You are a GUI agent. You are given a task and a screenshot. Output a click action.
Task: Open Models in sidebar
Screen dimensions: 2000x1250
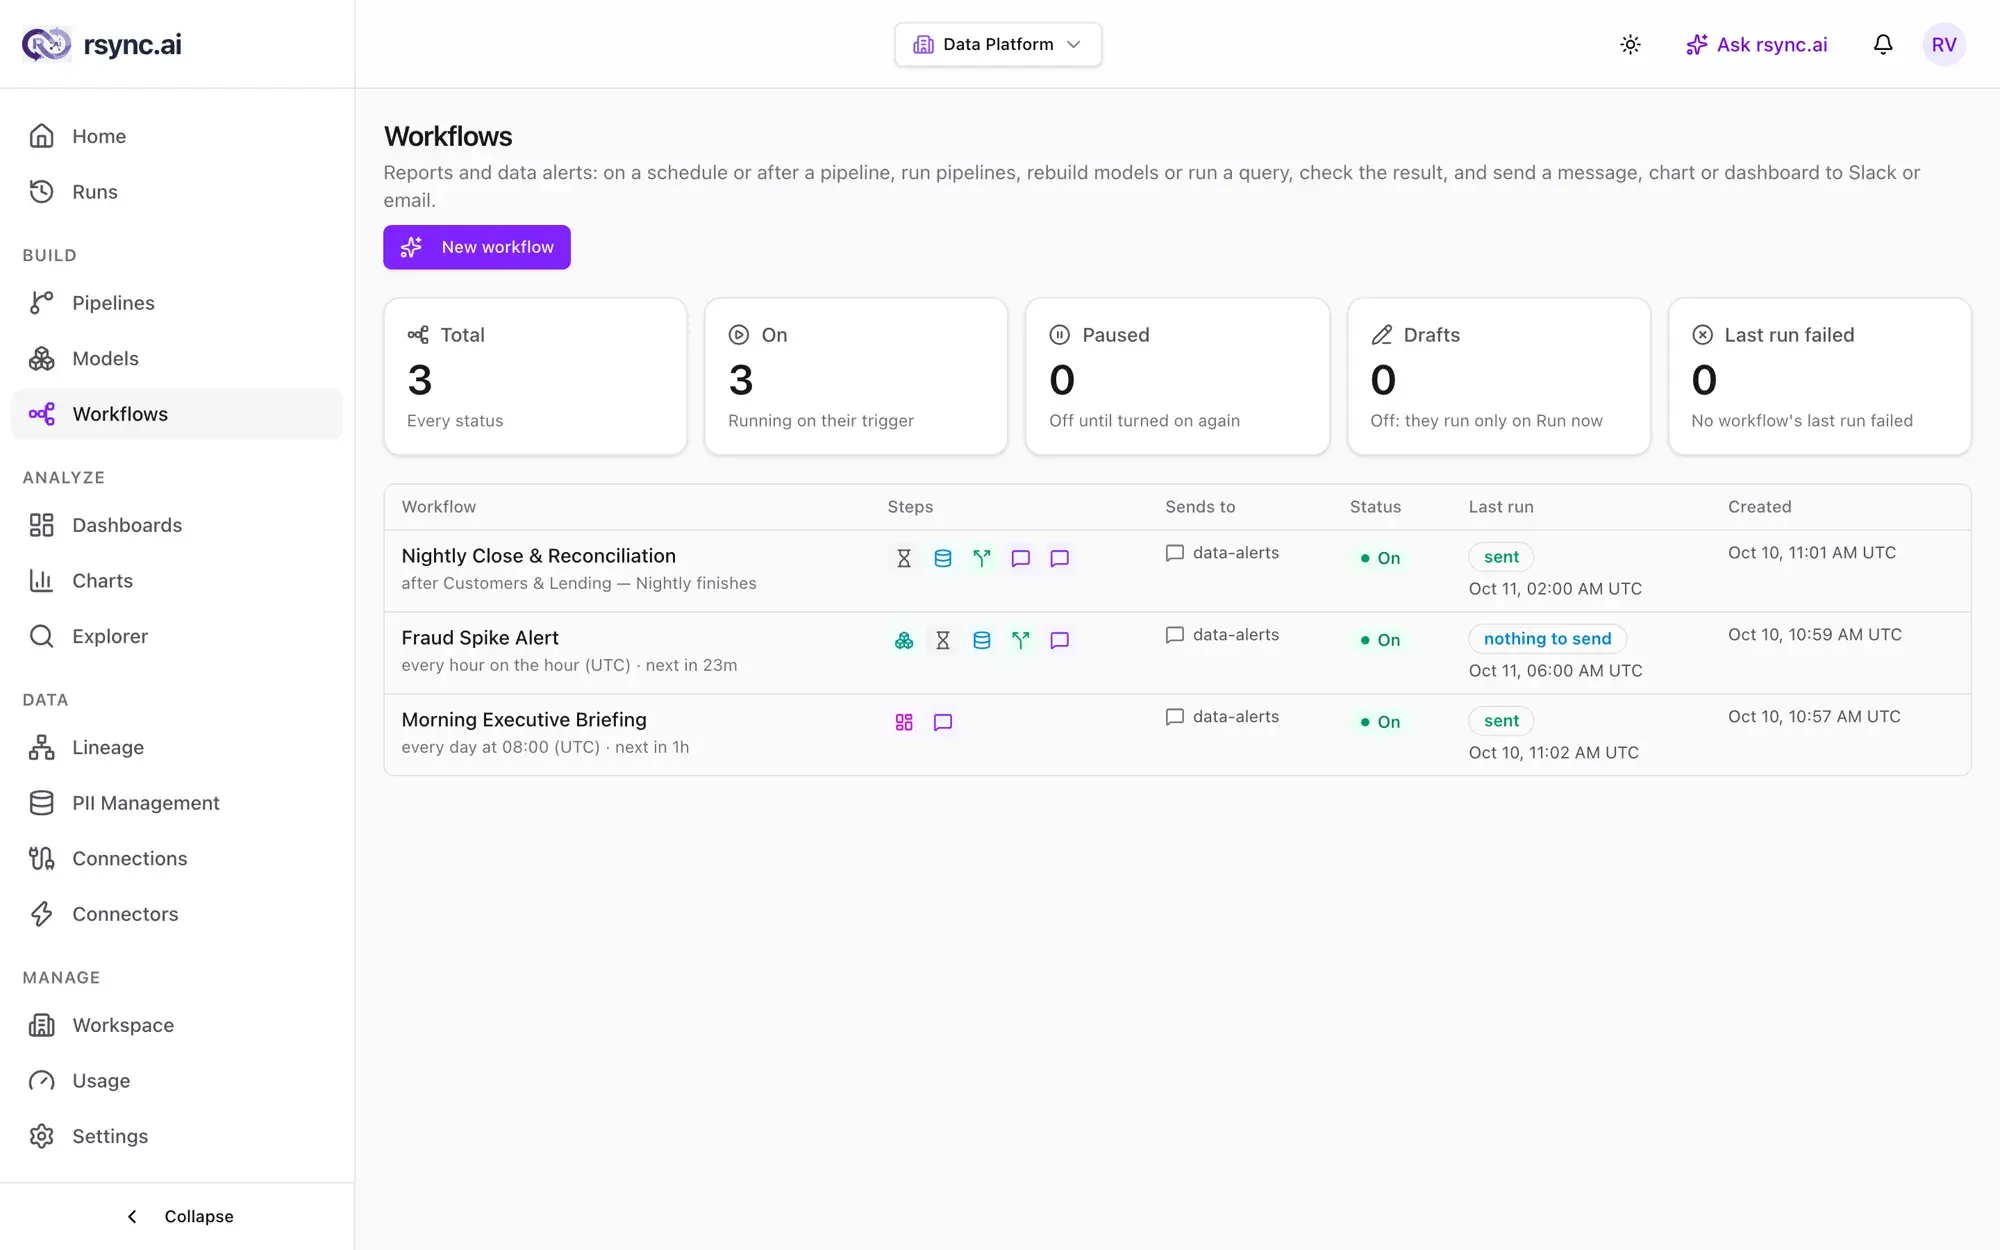point(177,358)
